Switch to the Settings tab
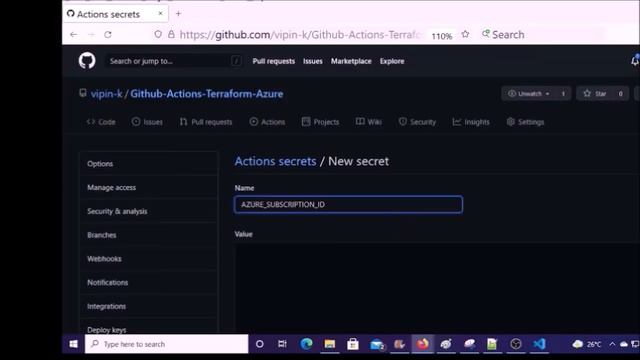The width and height of the screenshot is (640, 360). pos(525,122)
